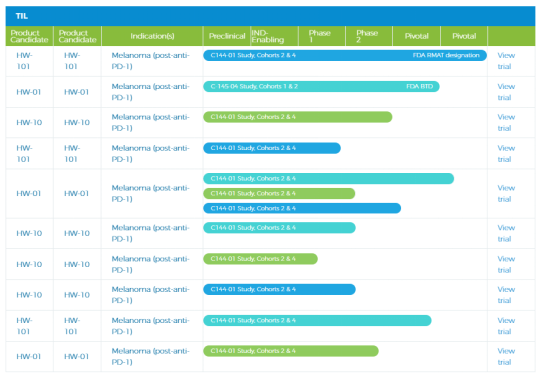Open View trial link for C-145-04 study row
The image size is (537, 379).
(506, 92)
